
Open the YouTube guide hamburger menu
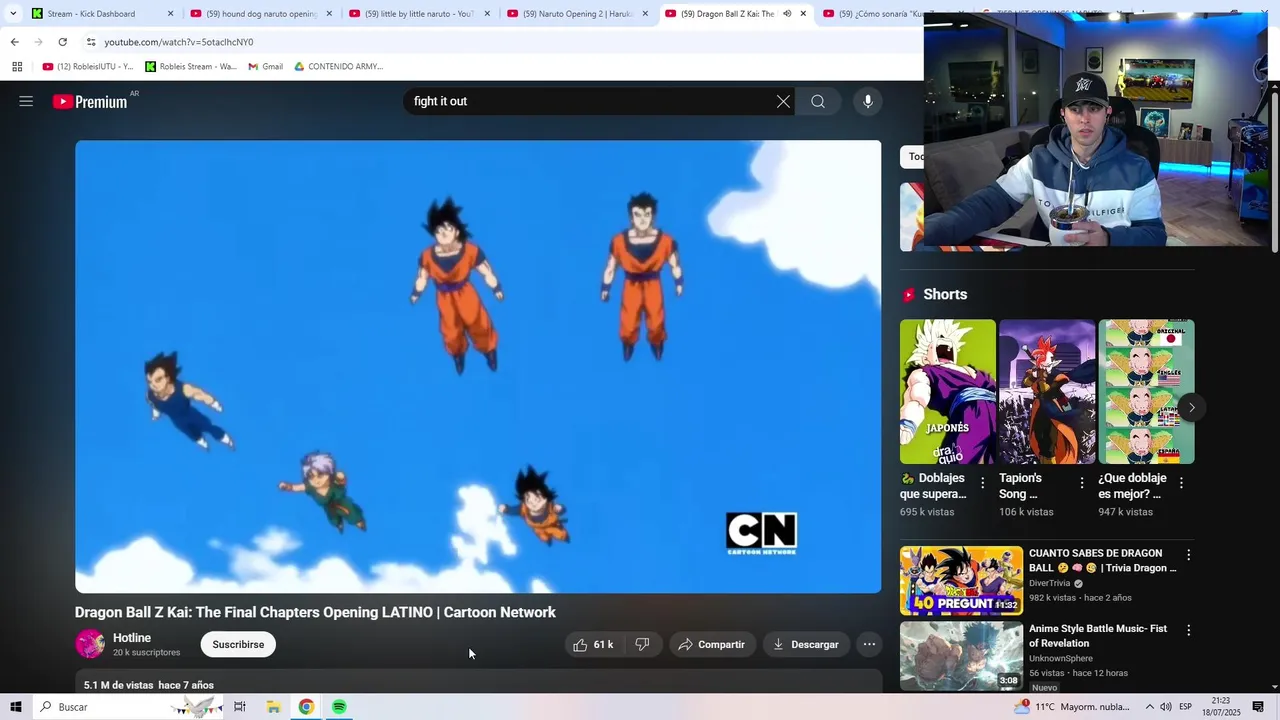point(26,101)
